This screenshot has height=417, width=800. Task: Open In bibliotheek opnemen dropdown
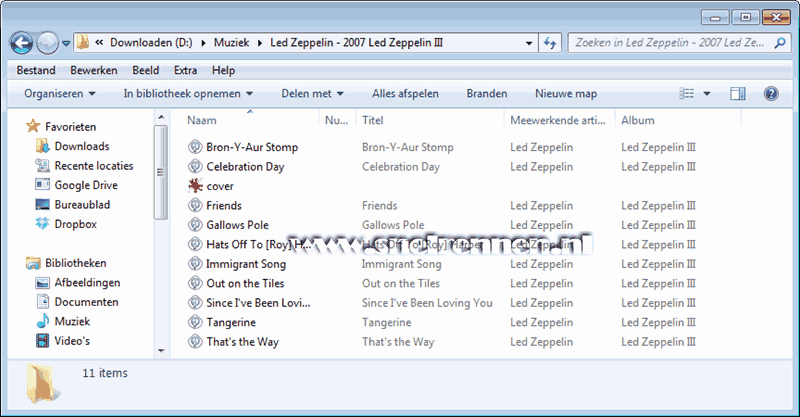pos(188,94)
